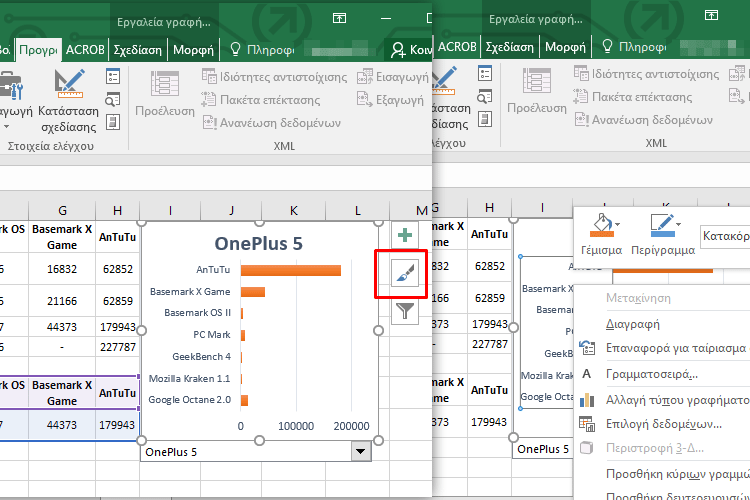Viewport: 750px width, 500px height.
Task: Select column G header in left window
Action: 62,211
